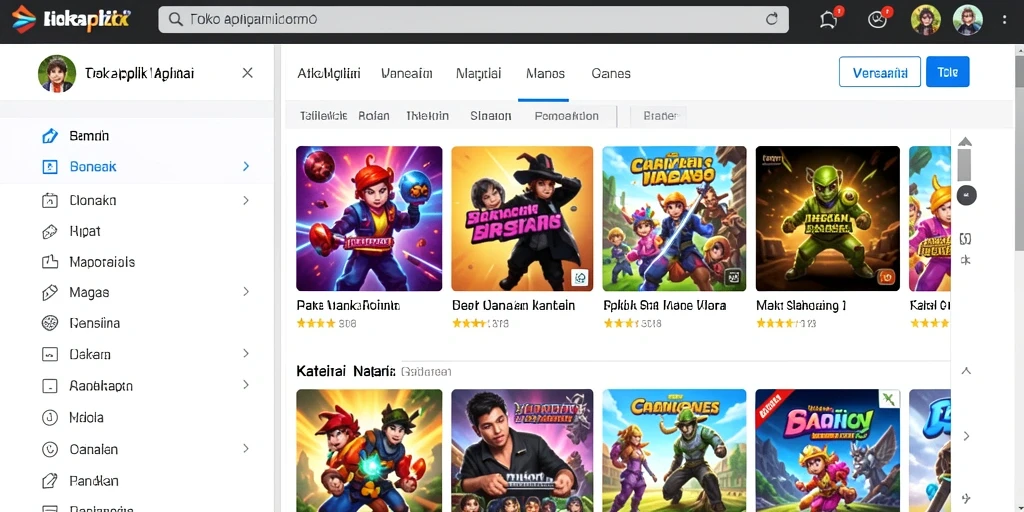Image resolution: width=1024 pixels, height=512 pixels.
Task: Select the Thlektin sub-tab
Action: (427, 116)
